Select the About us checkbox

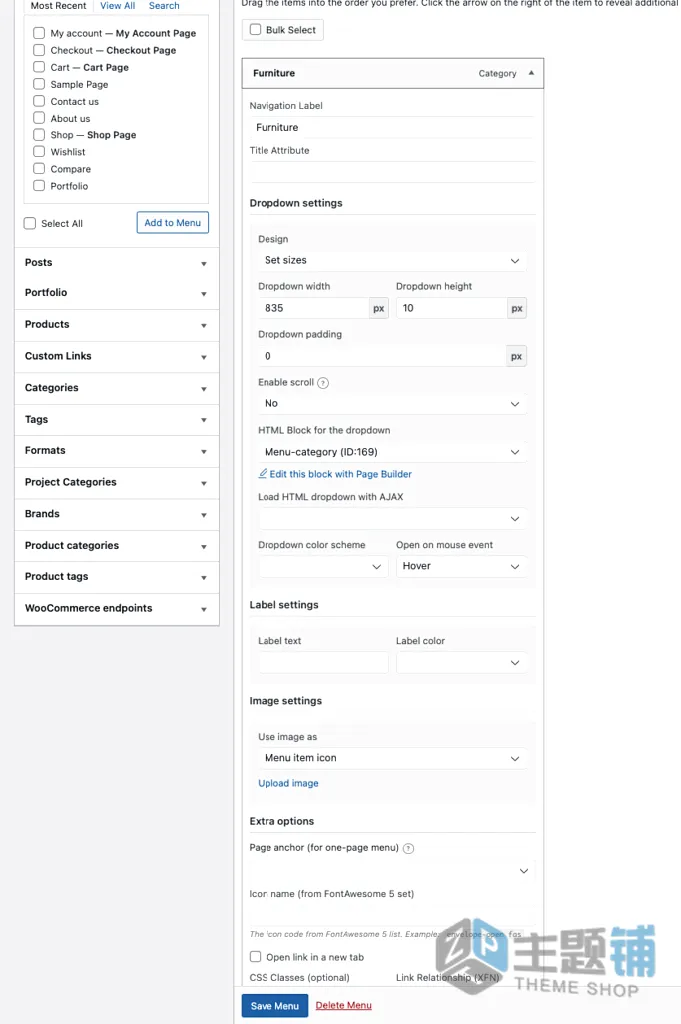tap(39, 118)
